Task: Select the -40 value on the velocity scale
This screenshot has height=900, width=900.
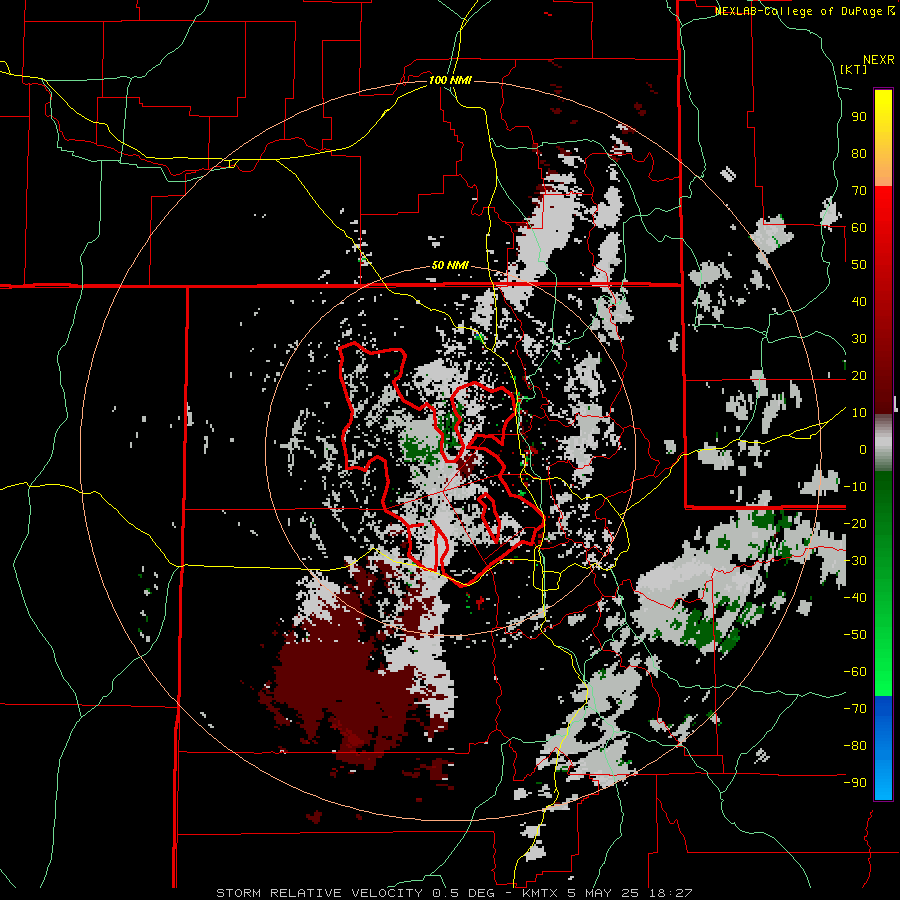Action: click(x=855, y=598)
